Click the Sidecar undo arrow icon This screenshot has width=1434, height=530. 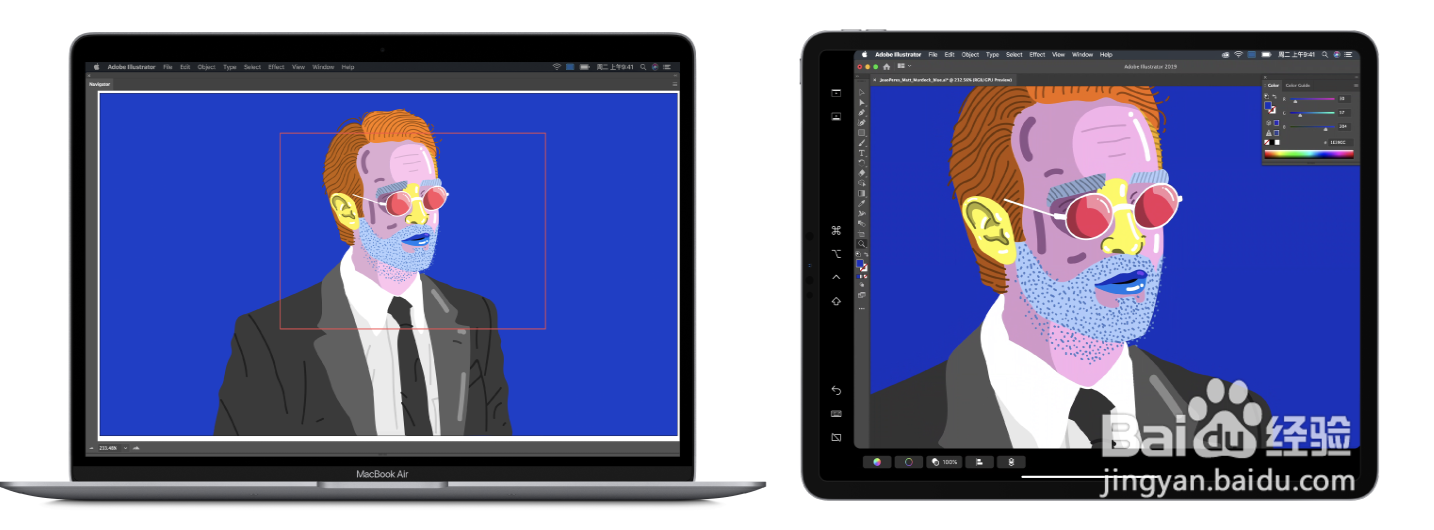click(836, 390)
